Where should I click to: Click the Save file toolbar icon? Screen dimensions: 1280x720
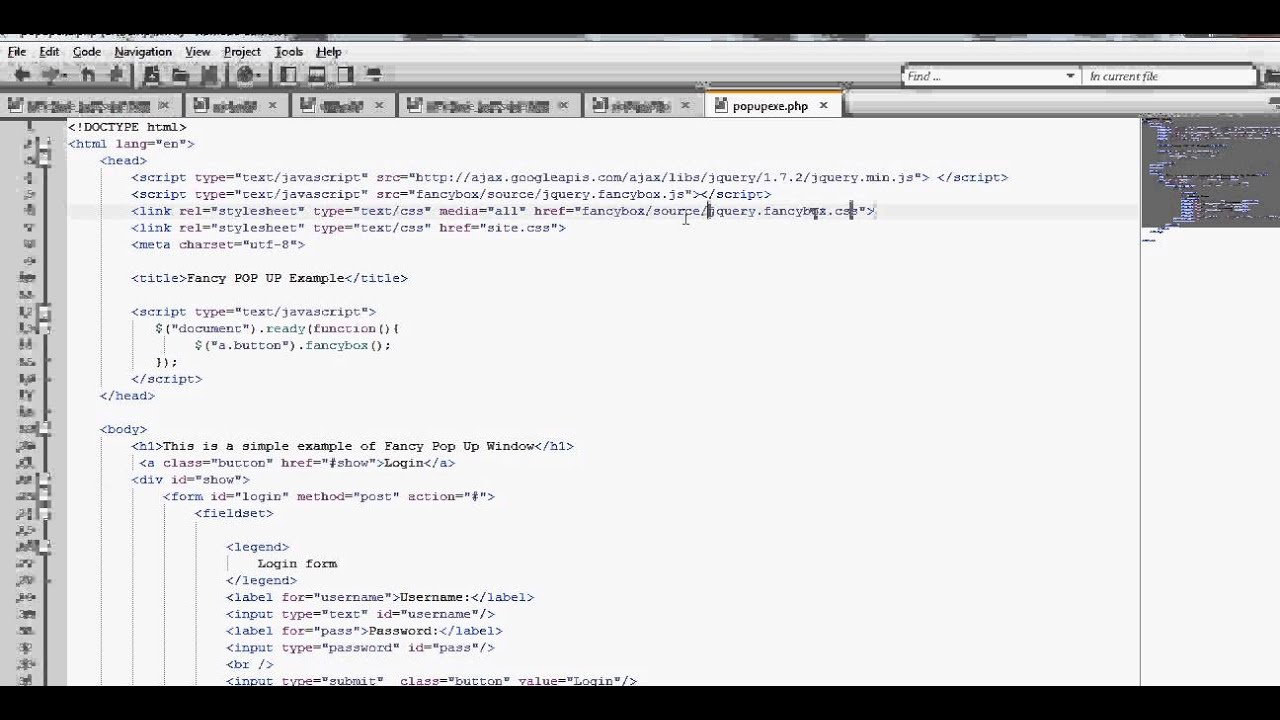click(x=209, y=75)
